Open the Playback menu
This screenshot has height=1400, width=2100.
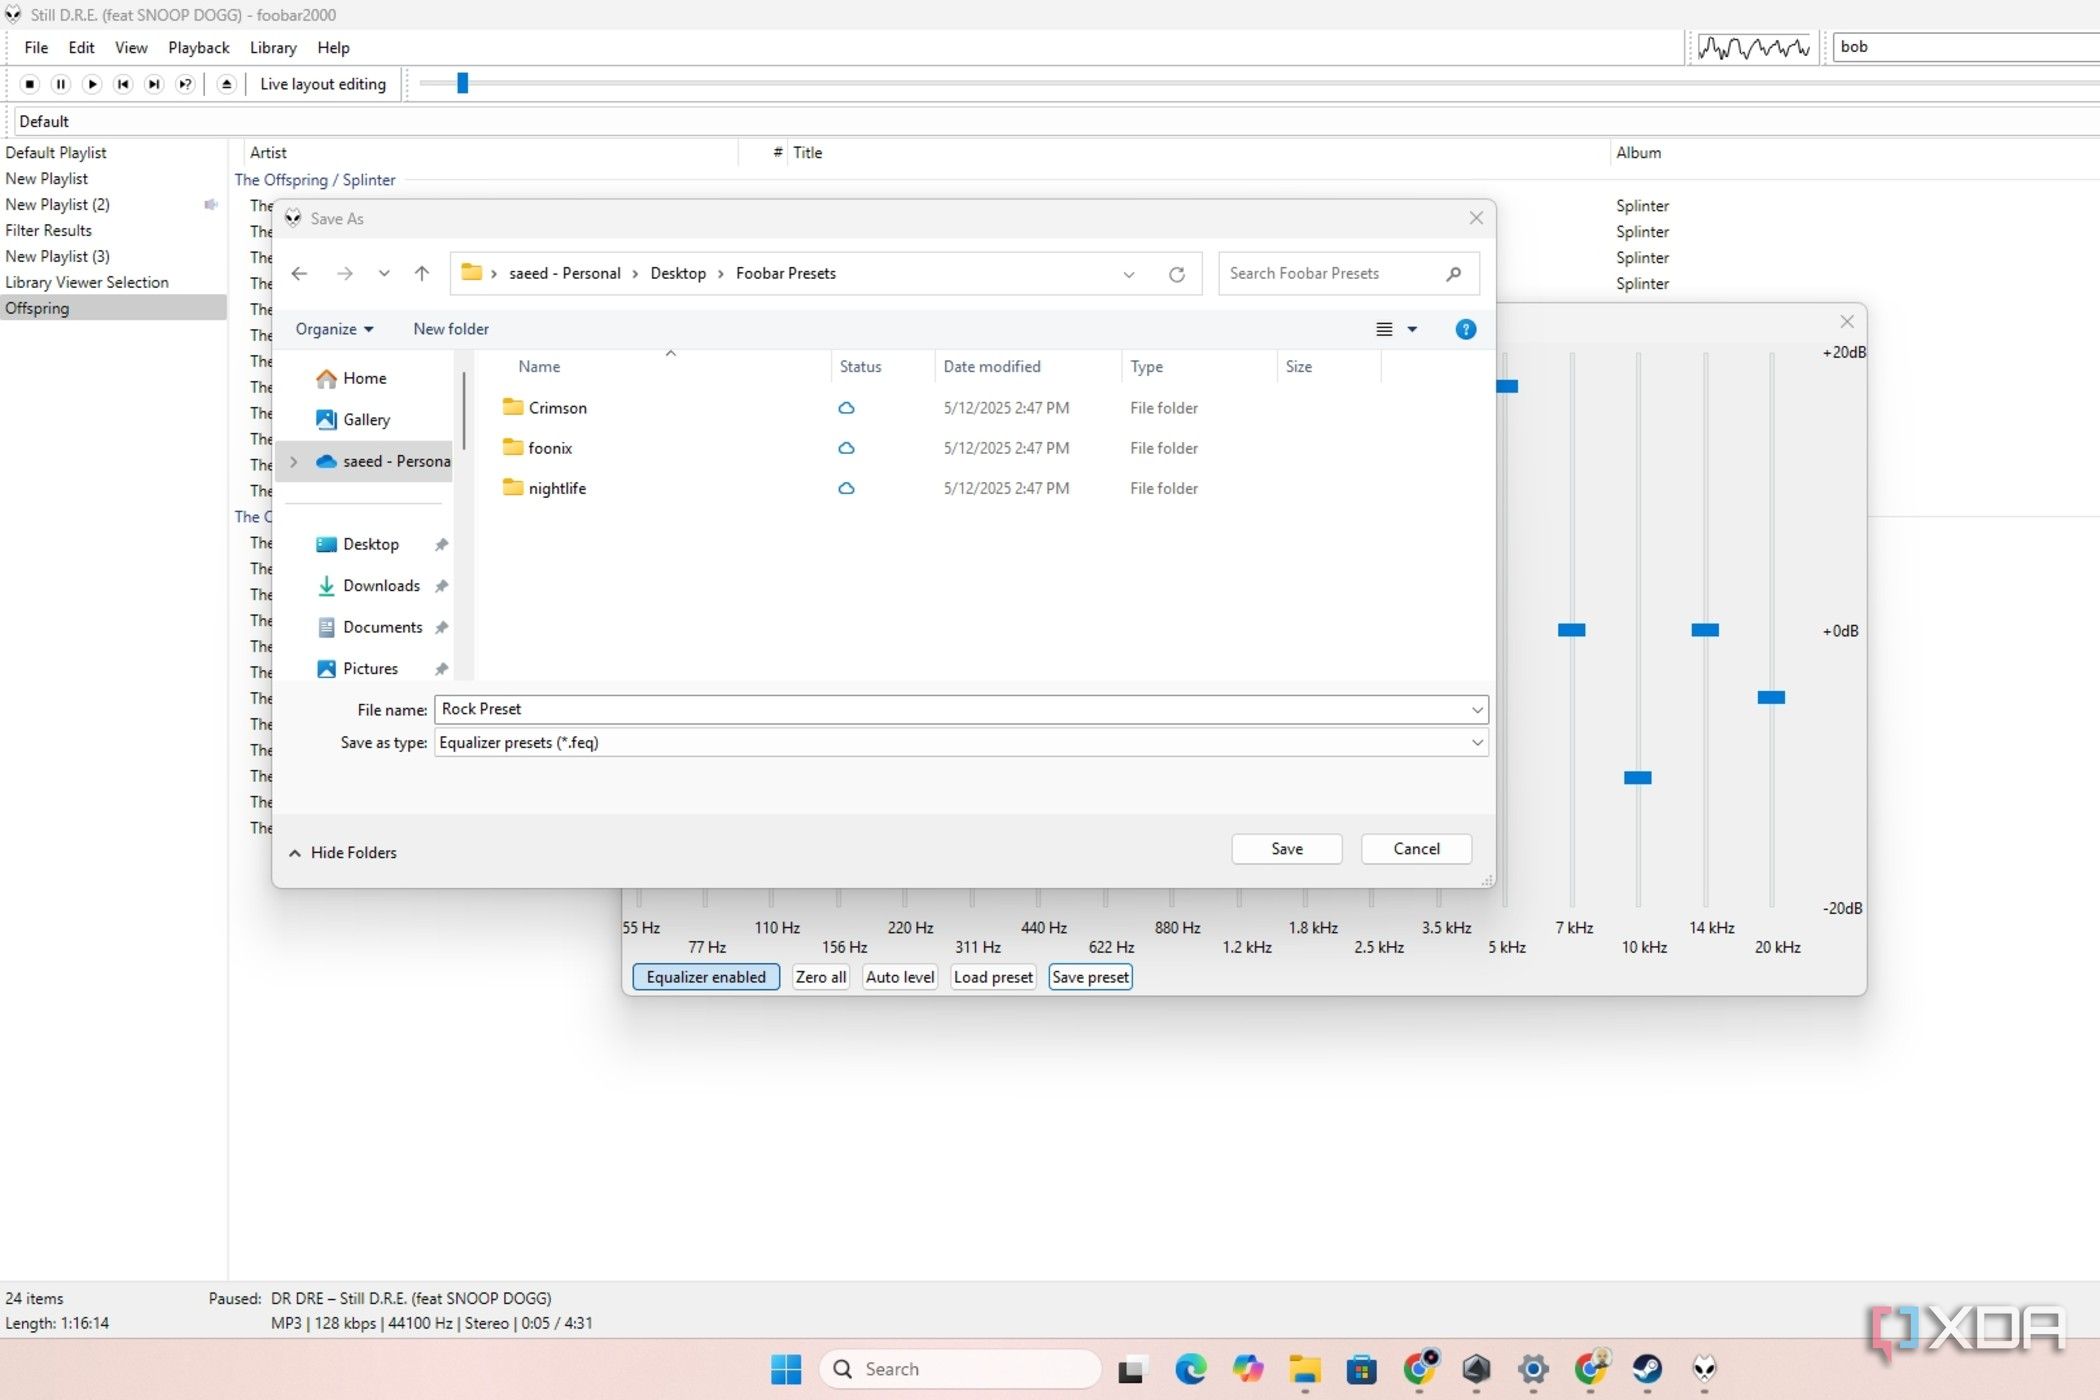(199, 48)
